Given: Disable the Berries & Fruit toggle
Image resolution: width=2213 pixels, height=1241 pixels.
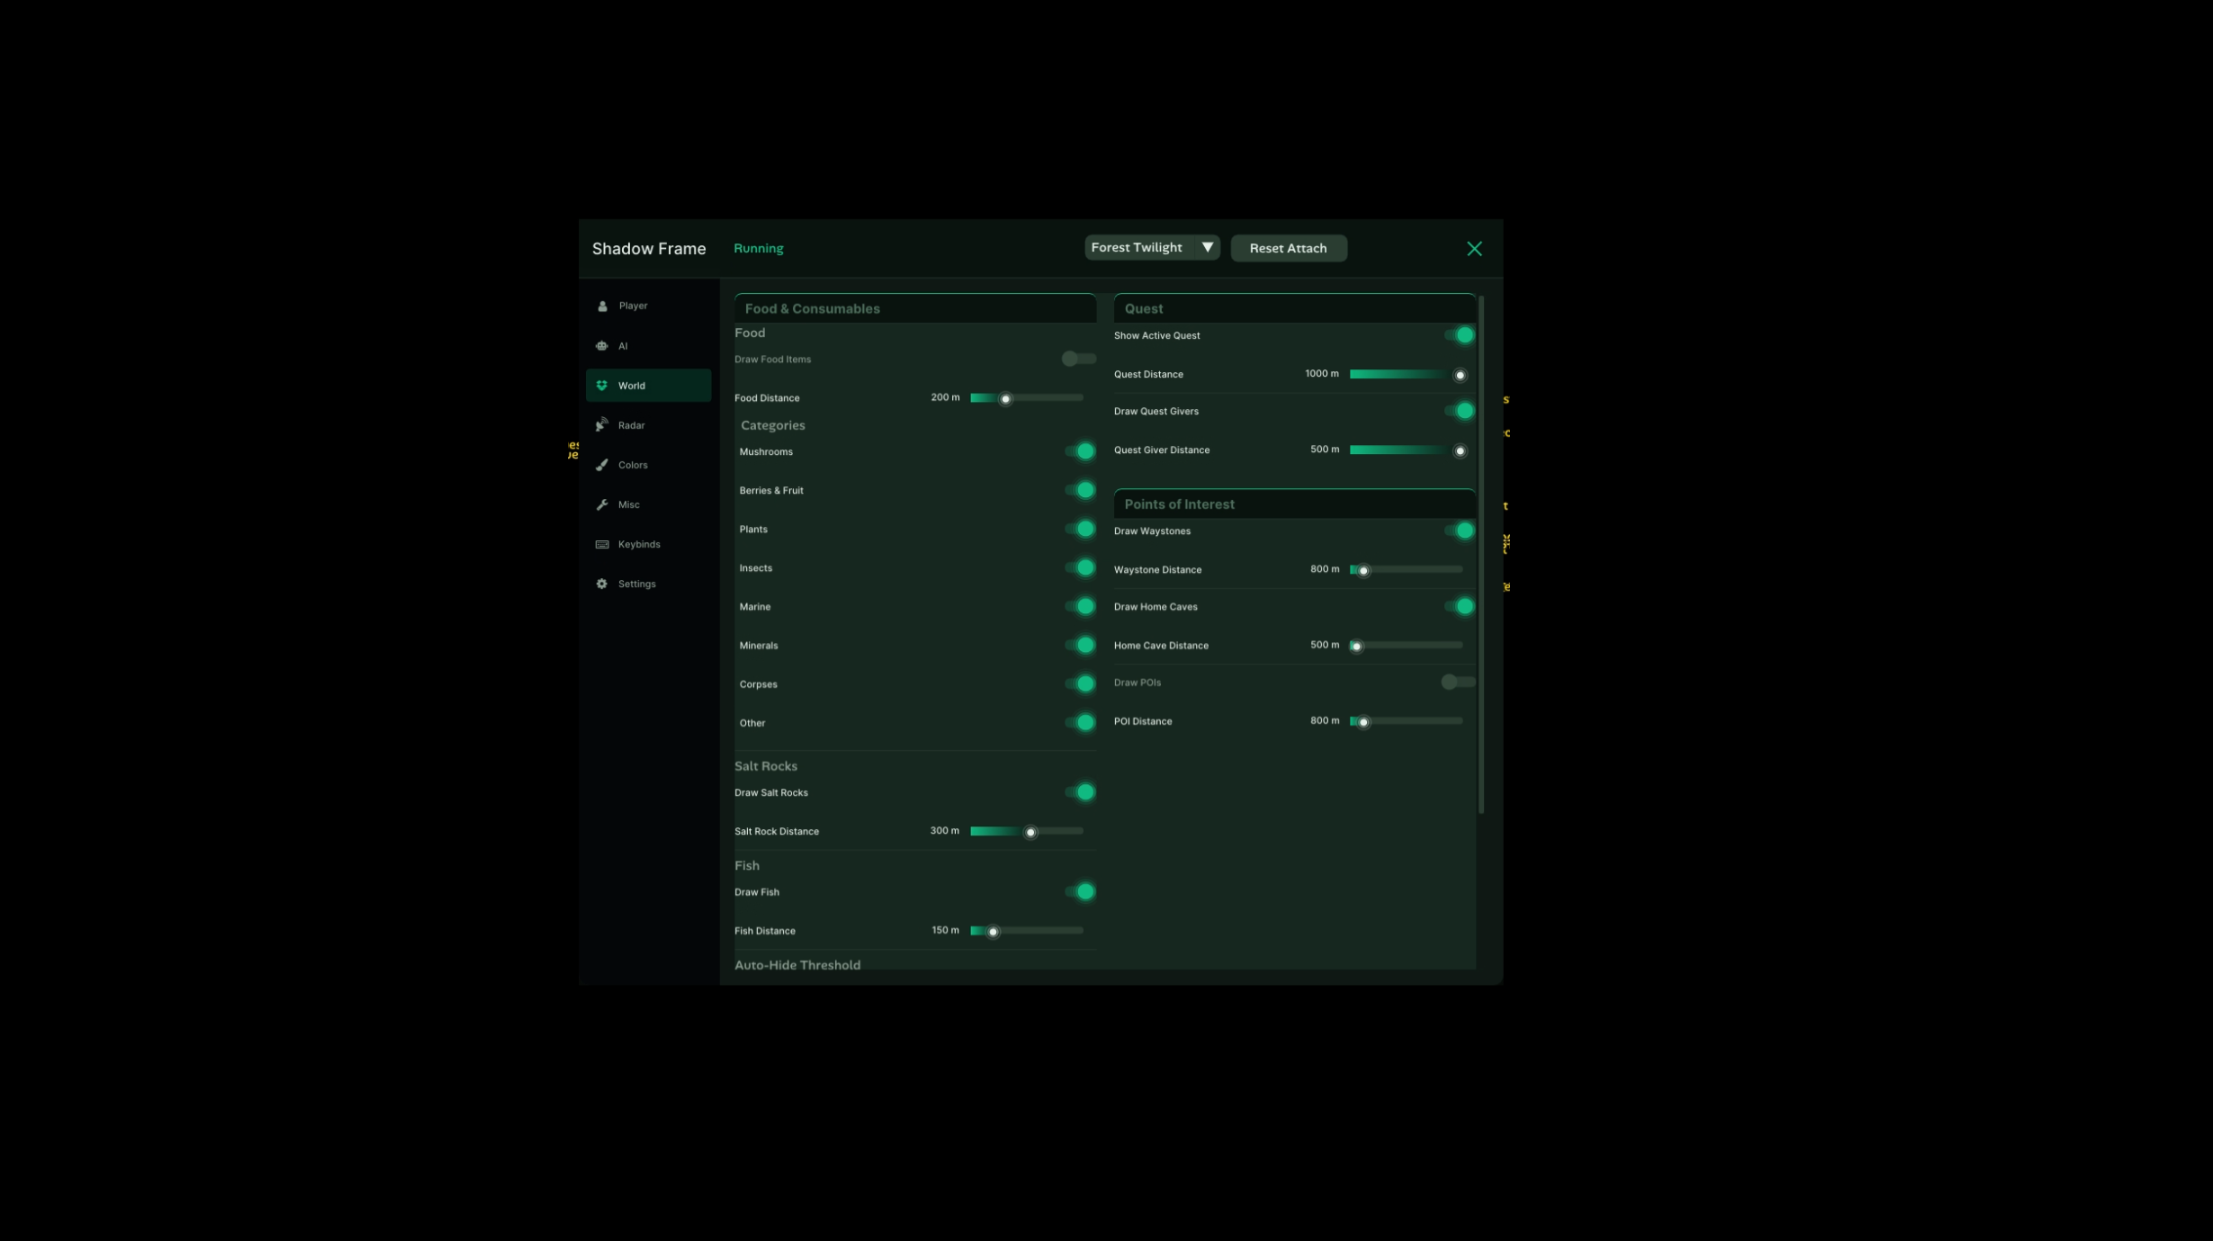Looking at the screenshot, I should [x=1080, y=490].
